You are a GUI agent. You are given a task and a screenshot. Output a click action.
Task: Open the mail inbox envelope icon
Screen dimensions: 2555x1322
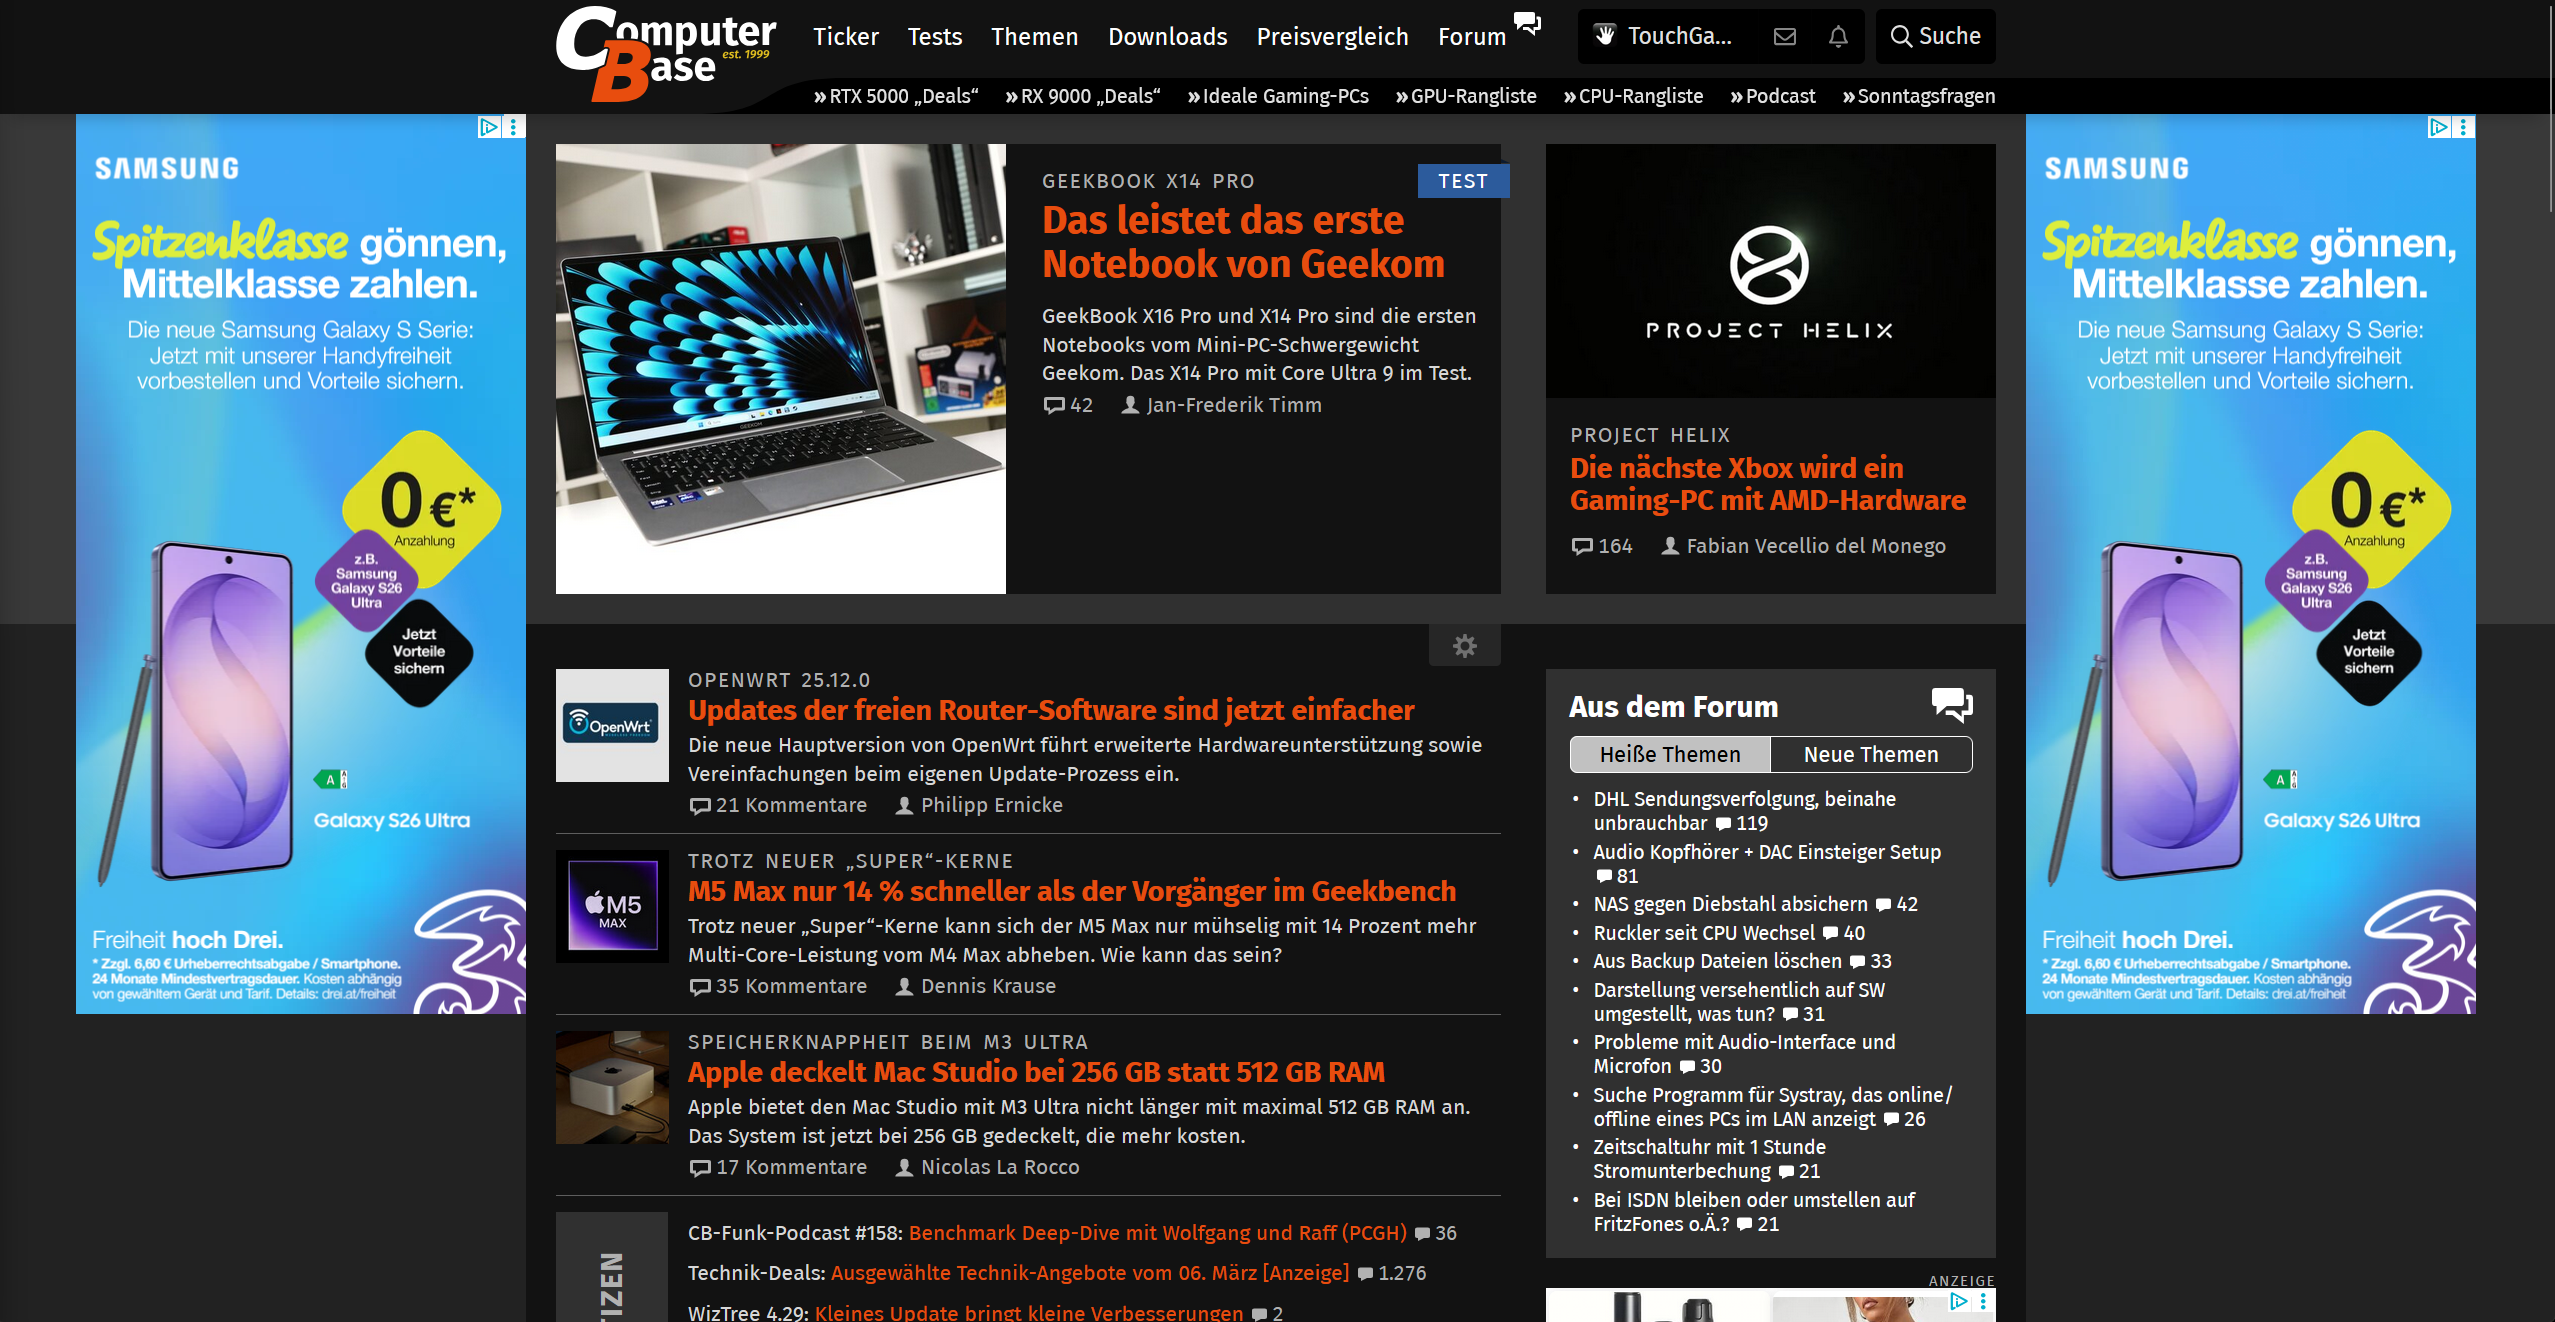[x=1784, y=37]
